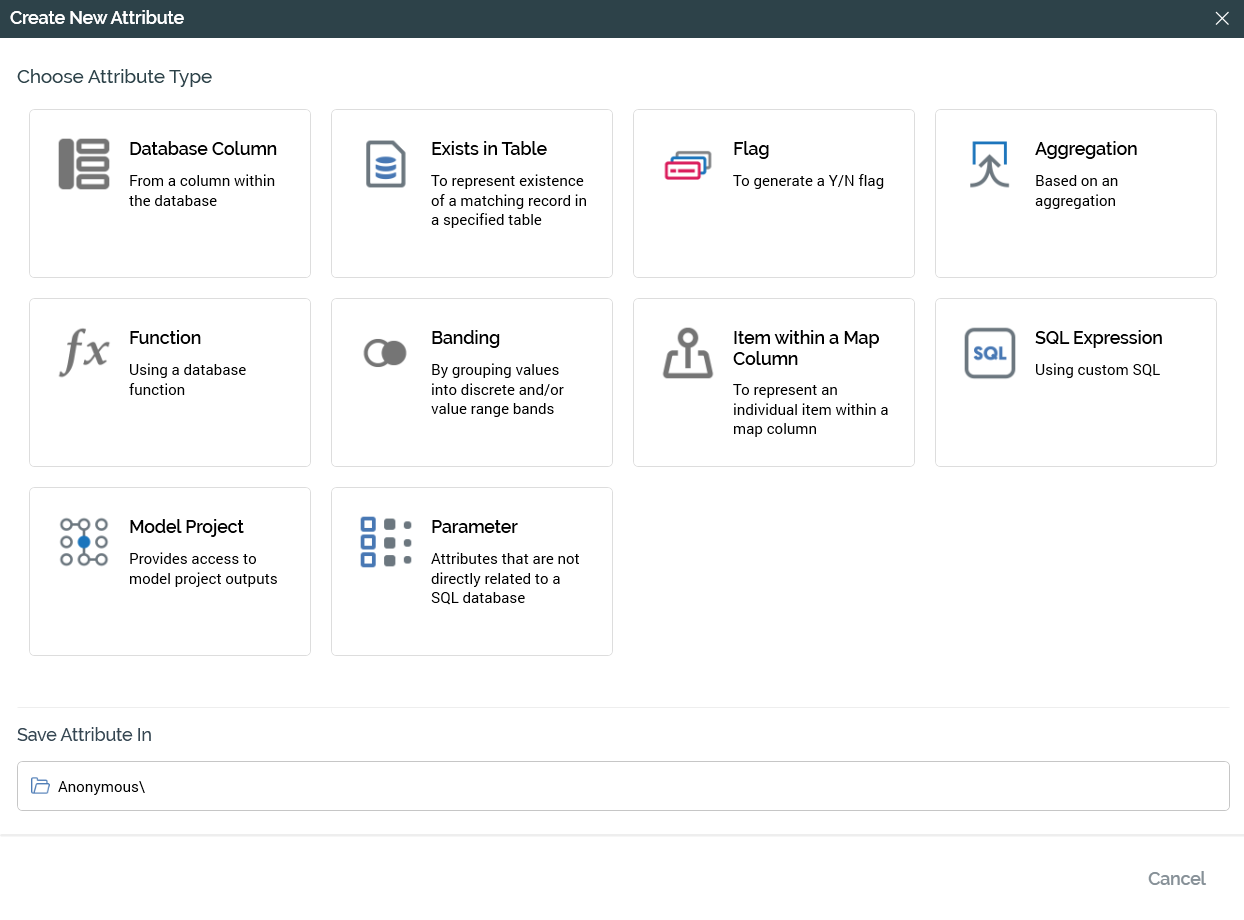Click the folder icon in save path
The height and width of the screenshot is (920, 1244).
point(40,786)
